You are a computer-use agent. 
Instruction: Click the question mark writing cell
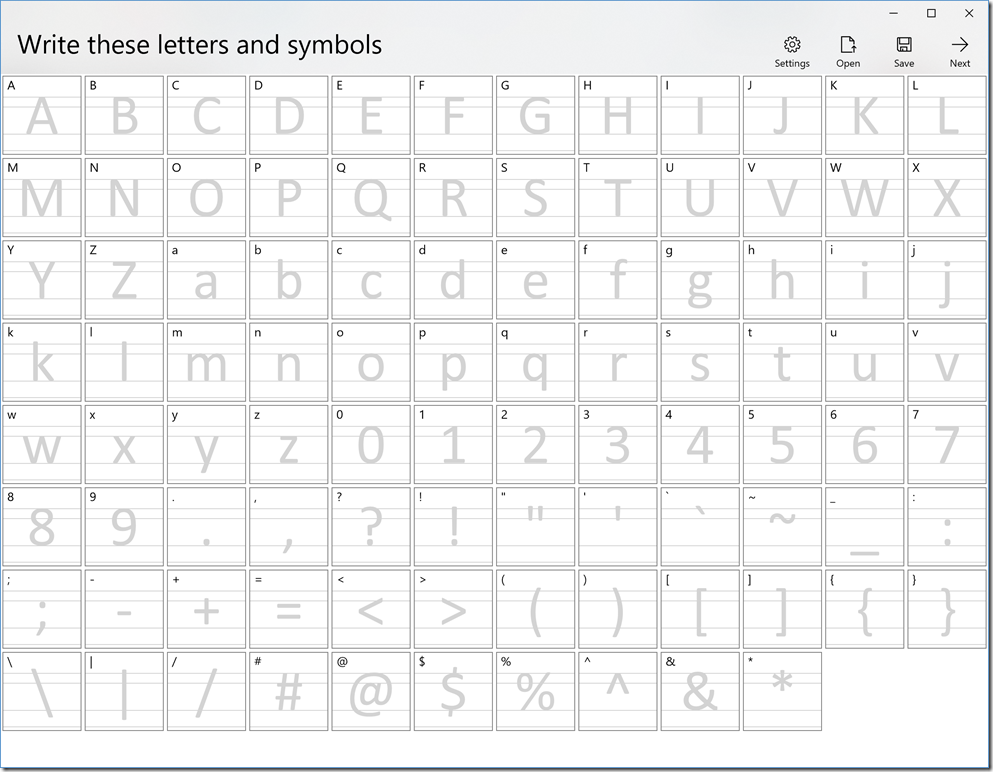click(x=371, y=526)
